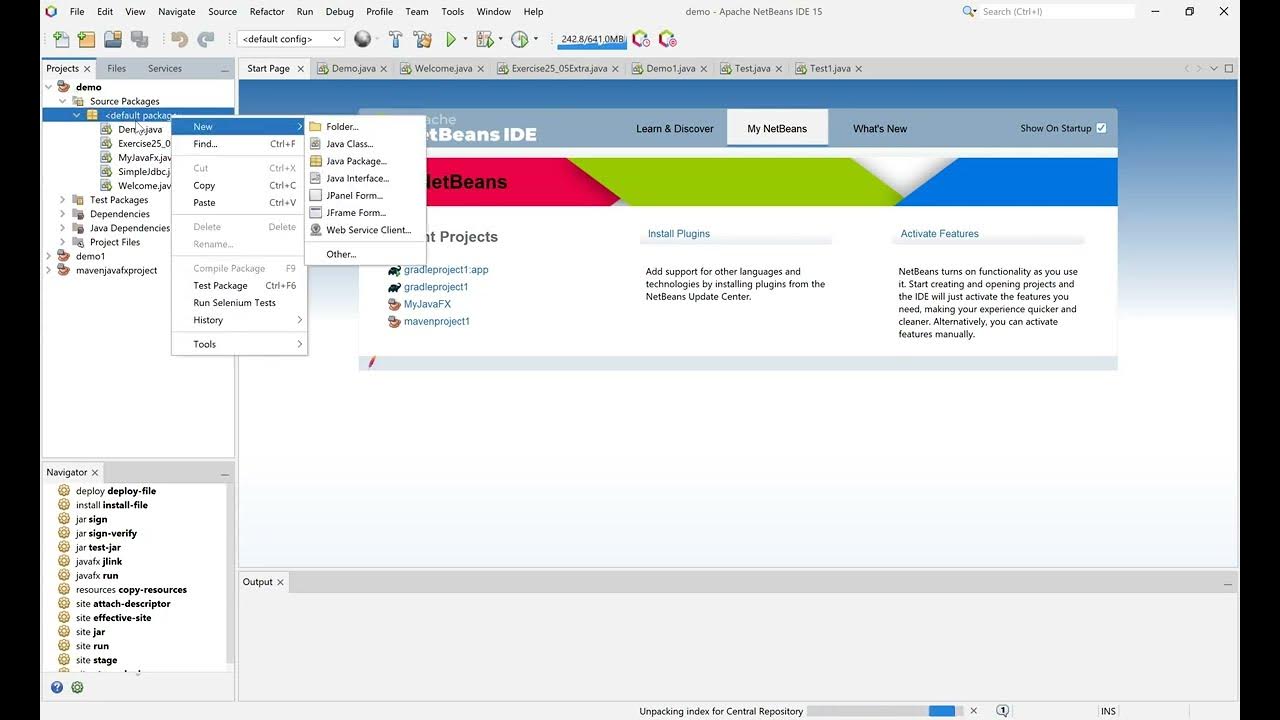Select javafx run goal in Navigator
Image resolution: width=1280 pixels, height=720 pixels.
click(x=97, y=576)
